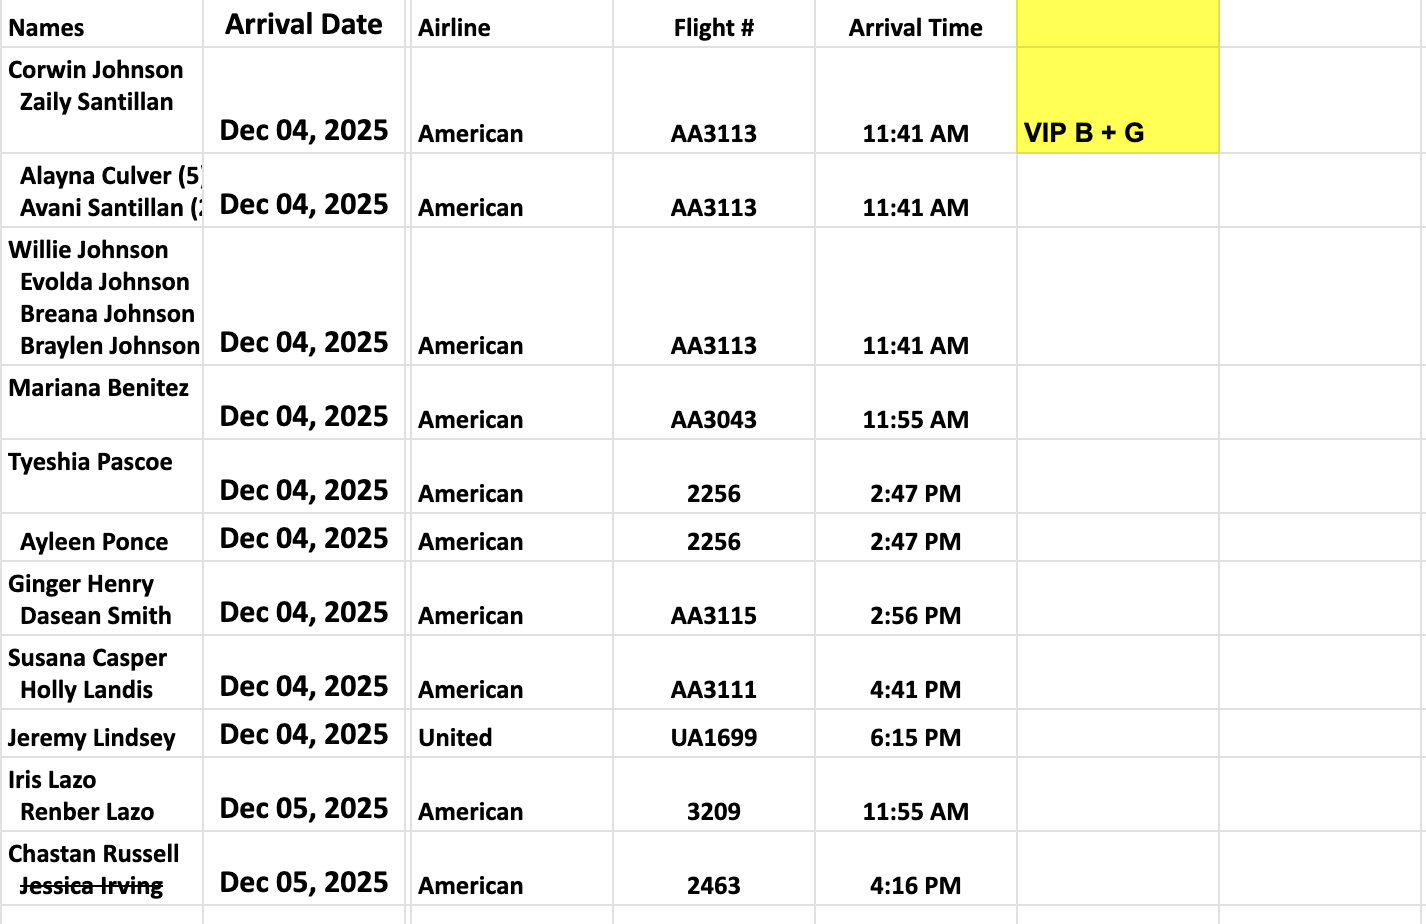Viewport: 1426px width, 924px height.
Task: Click the United airline cell
Action: 511,734
